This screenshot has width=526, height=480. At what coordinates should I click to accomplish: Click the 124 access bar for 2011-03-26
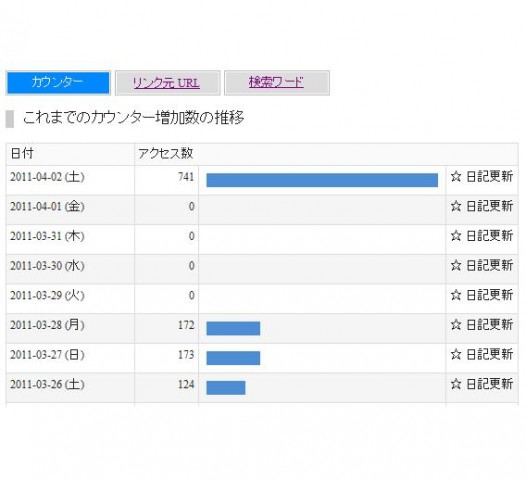point(226,388)
